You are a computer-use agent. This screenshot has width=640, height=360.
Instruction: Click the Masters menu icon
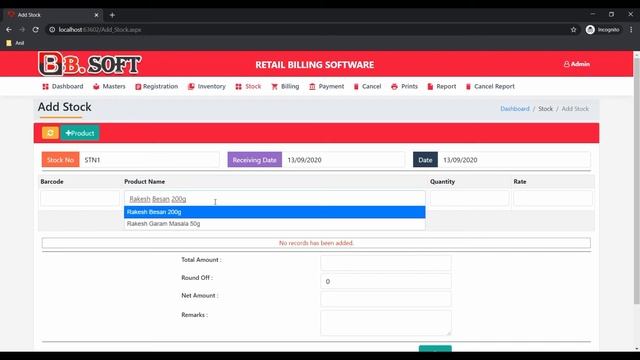point(96,87)
